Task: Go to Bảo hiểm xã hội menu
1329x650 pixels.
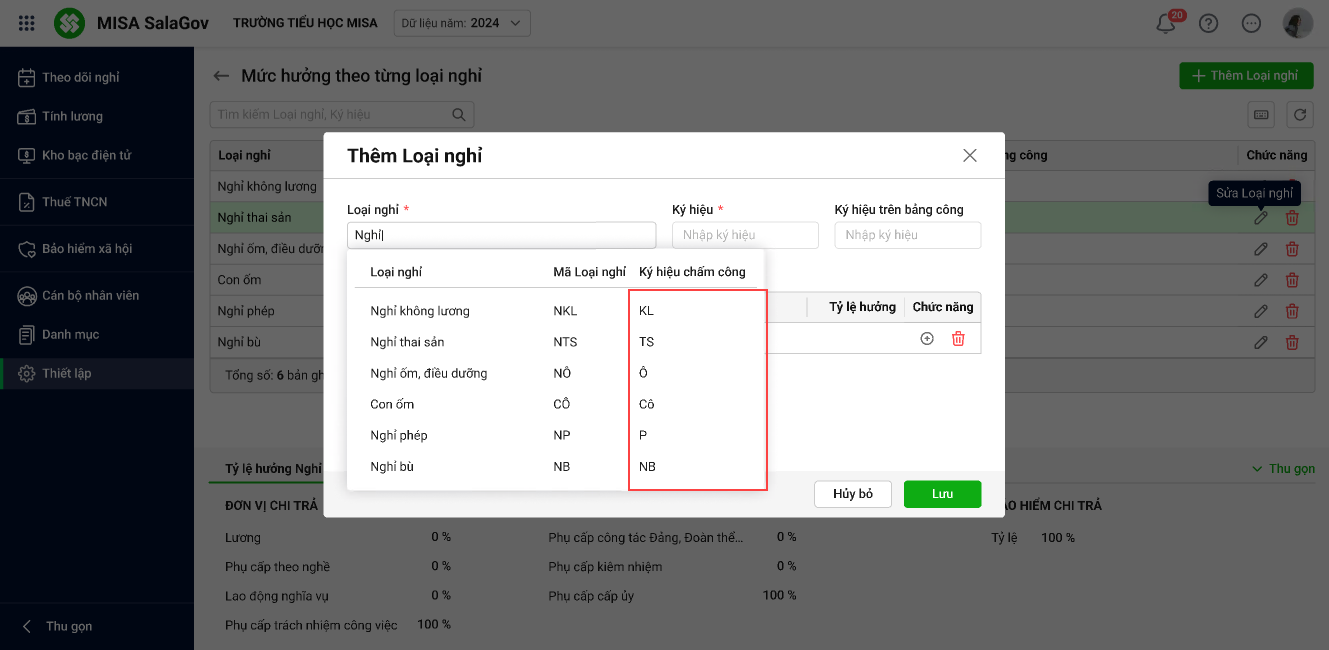Action: [87, 248]
